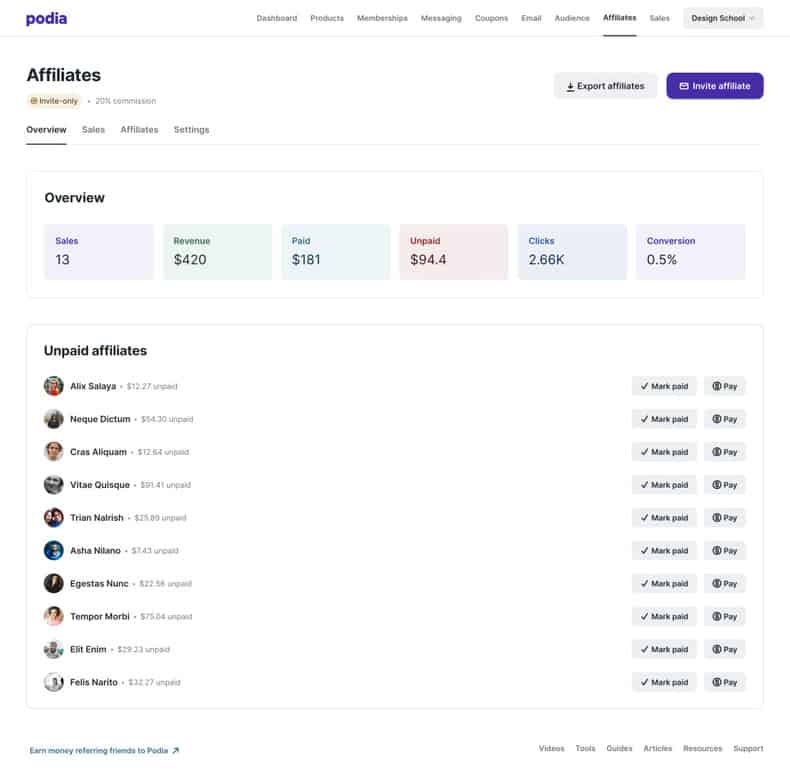Open Trian Nalrish's avatar
Screen dimensions: 790x784
[53, 517]
